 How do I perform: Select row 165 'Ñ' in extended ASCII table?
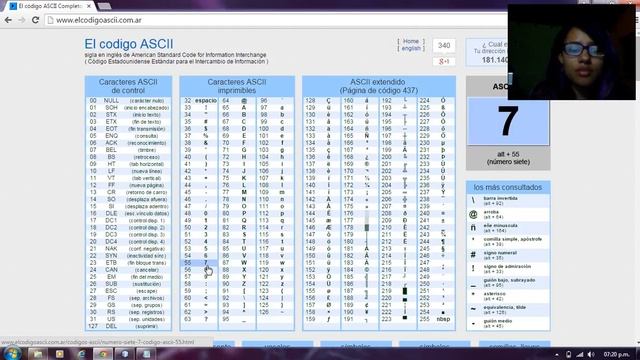[360, 136]
